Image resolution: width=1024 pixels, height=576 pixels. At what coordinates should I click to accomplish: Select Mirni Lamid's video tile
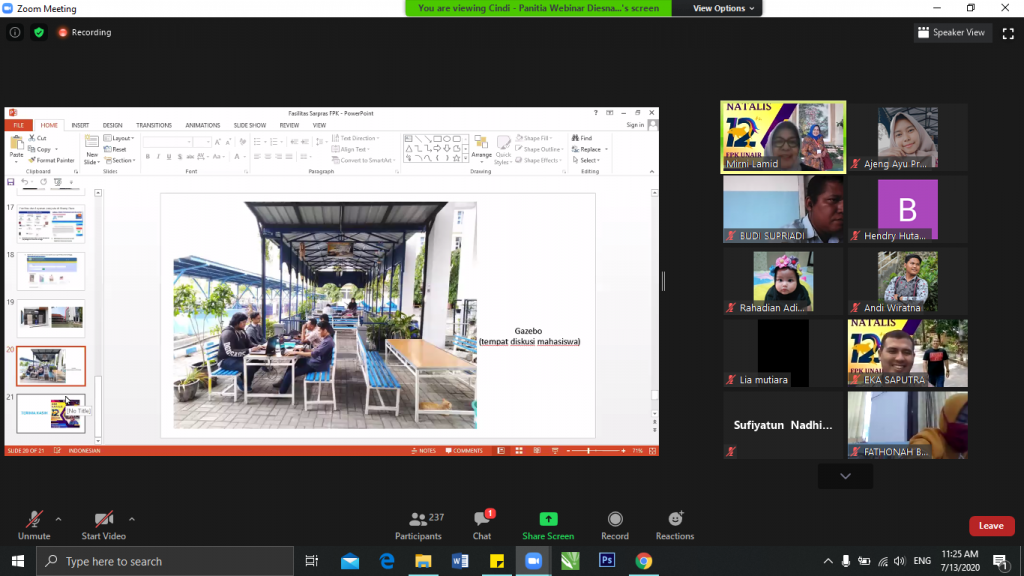click(783, 137)
